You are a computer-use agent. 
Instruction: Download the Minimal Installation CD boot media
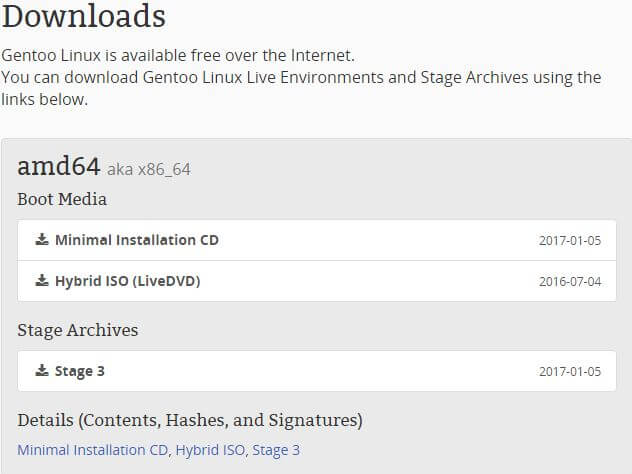click(317, 240)
